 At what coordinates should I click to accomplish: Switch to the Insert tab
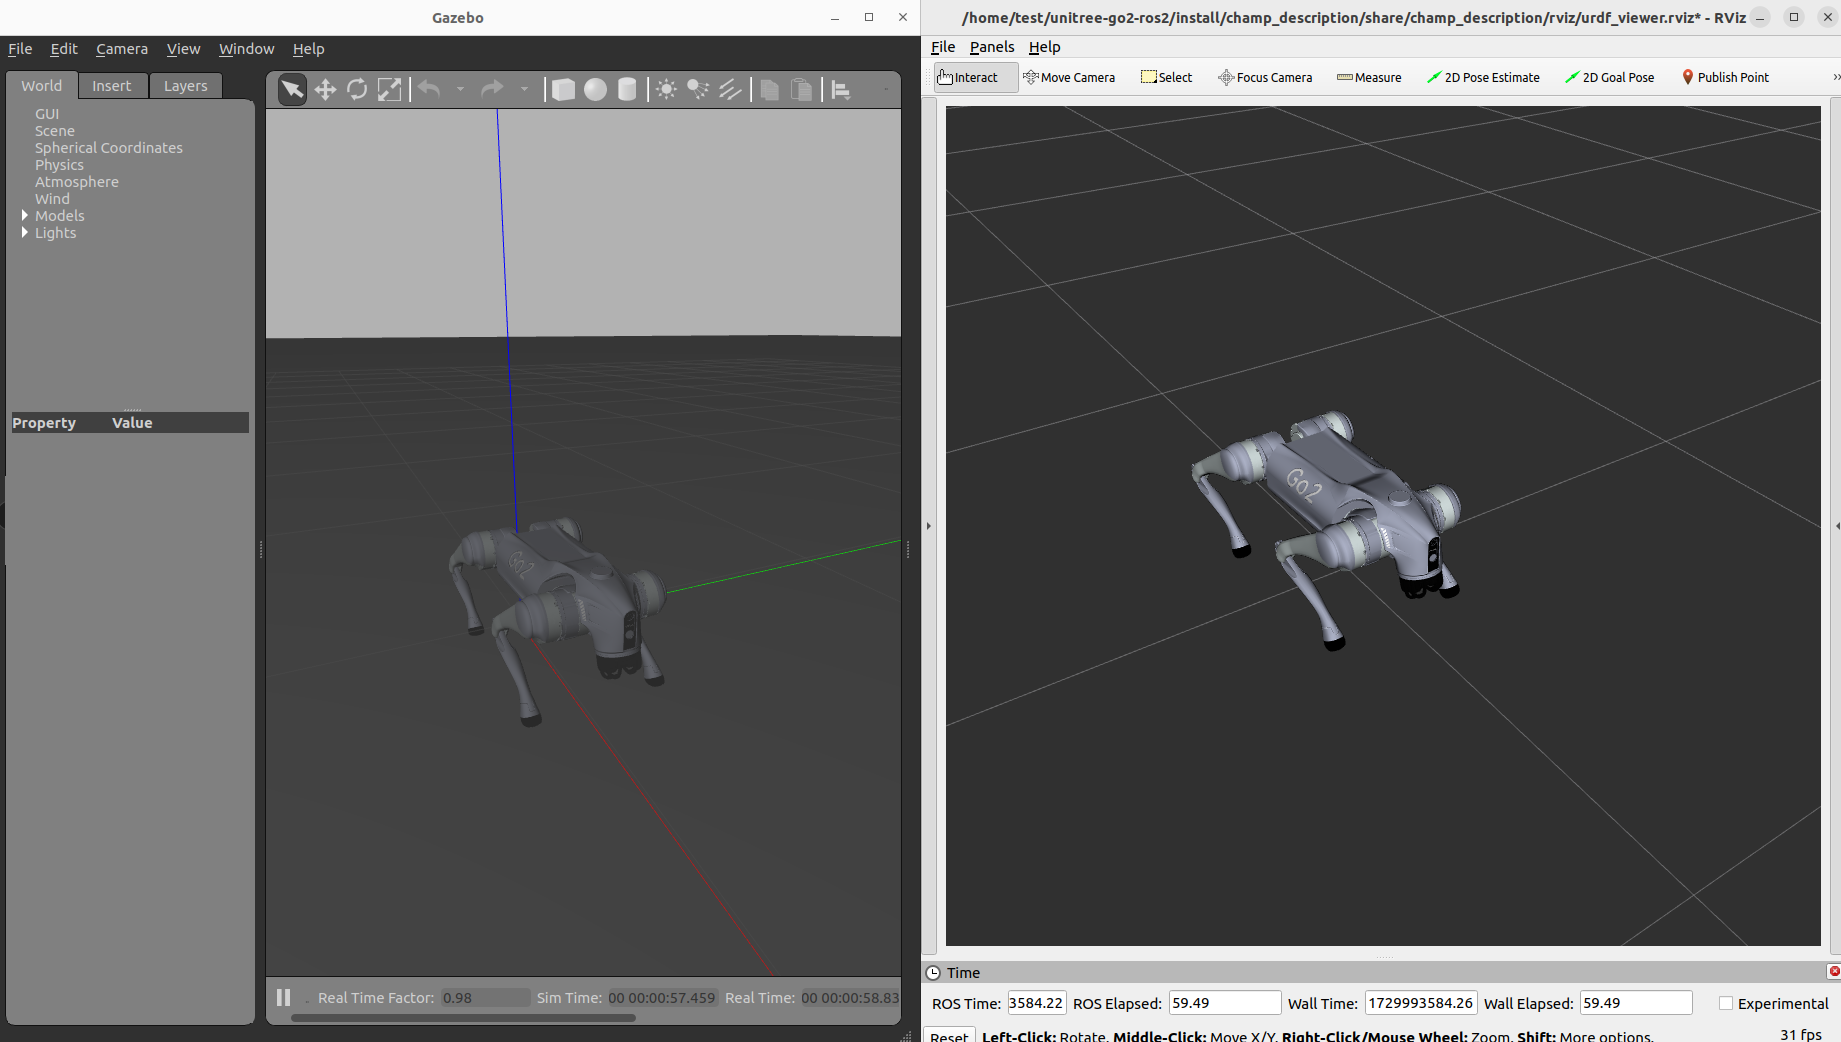tap(112, 86)
